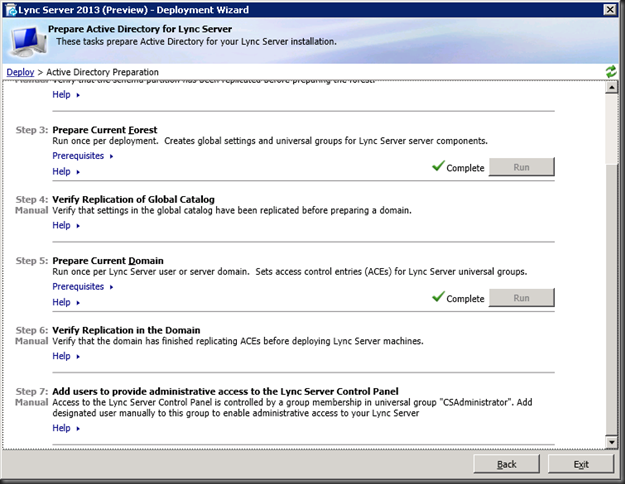Click the 'Verify Replication of Global Catalog' heading
This screenshot has height=484, width=625.
point(134,199)
